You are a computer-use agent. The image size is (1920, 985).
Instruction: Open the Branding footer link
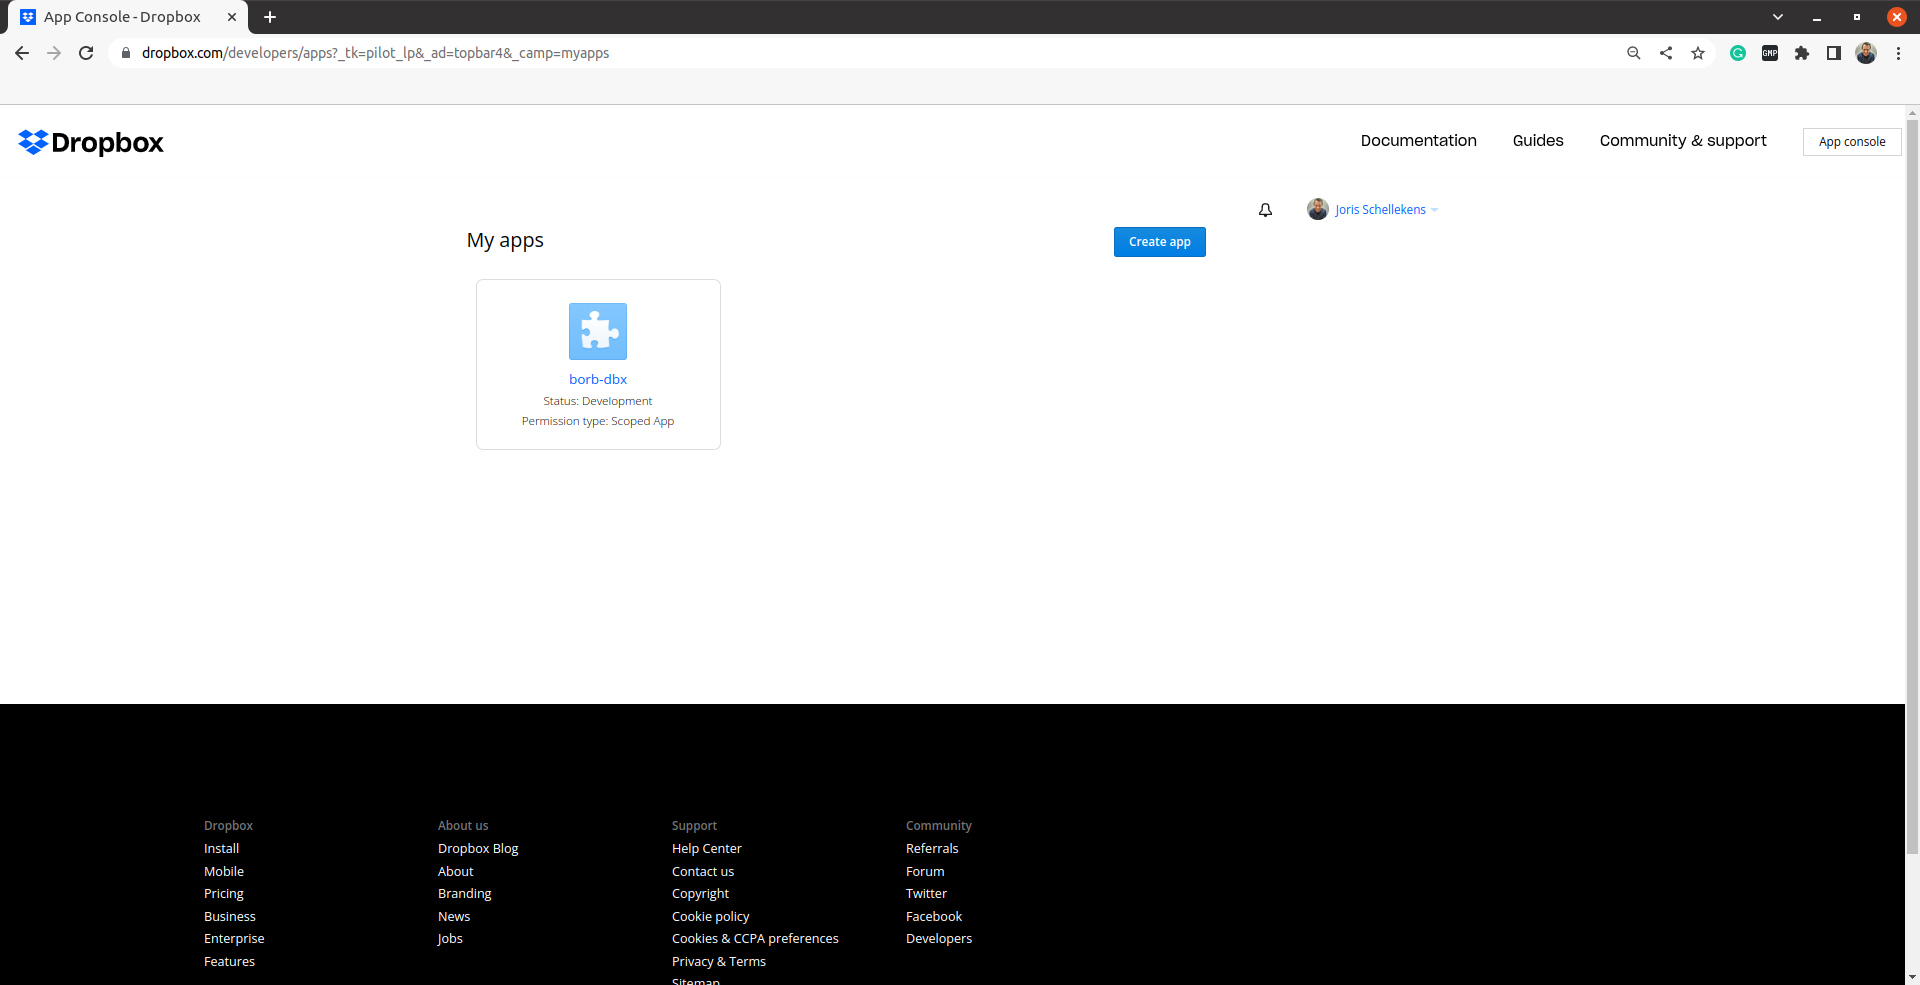[x=464, y=894]
